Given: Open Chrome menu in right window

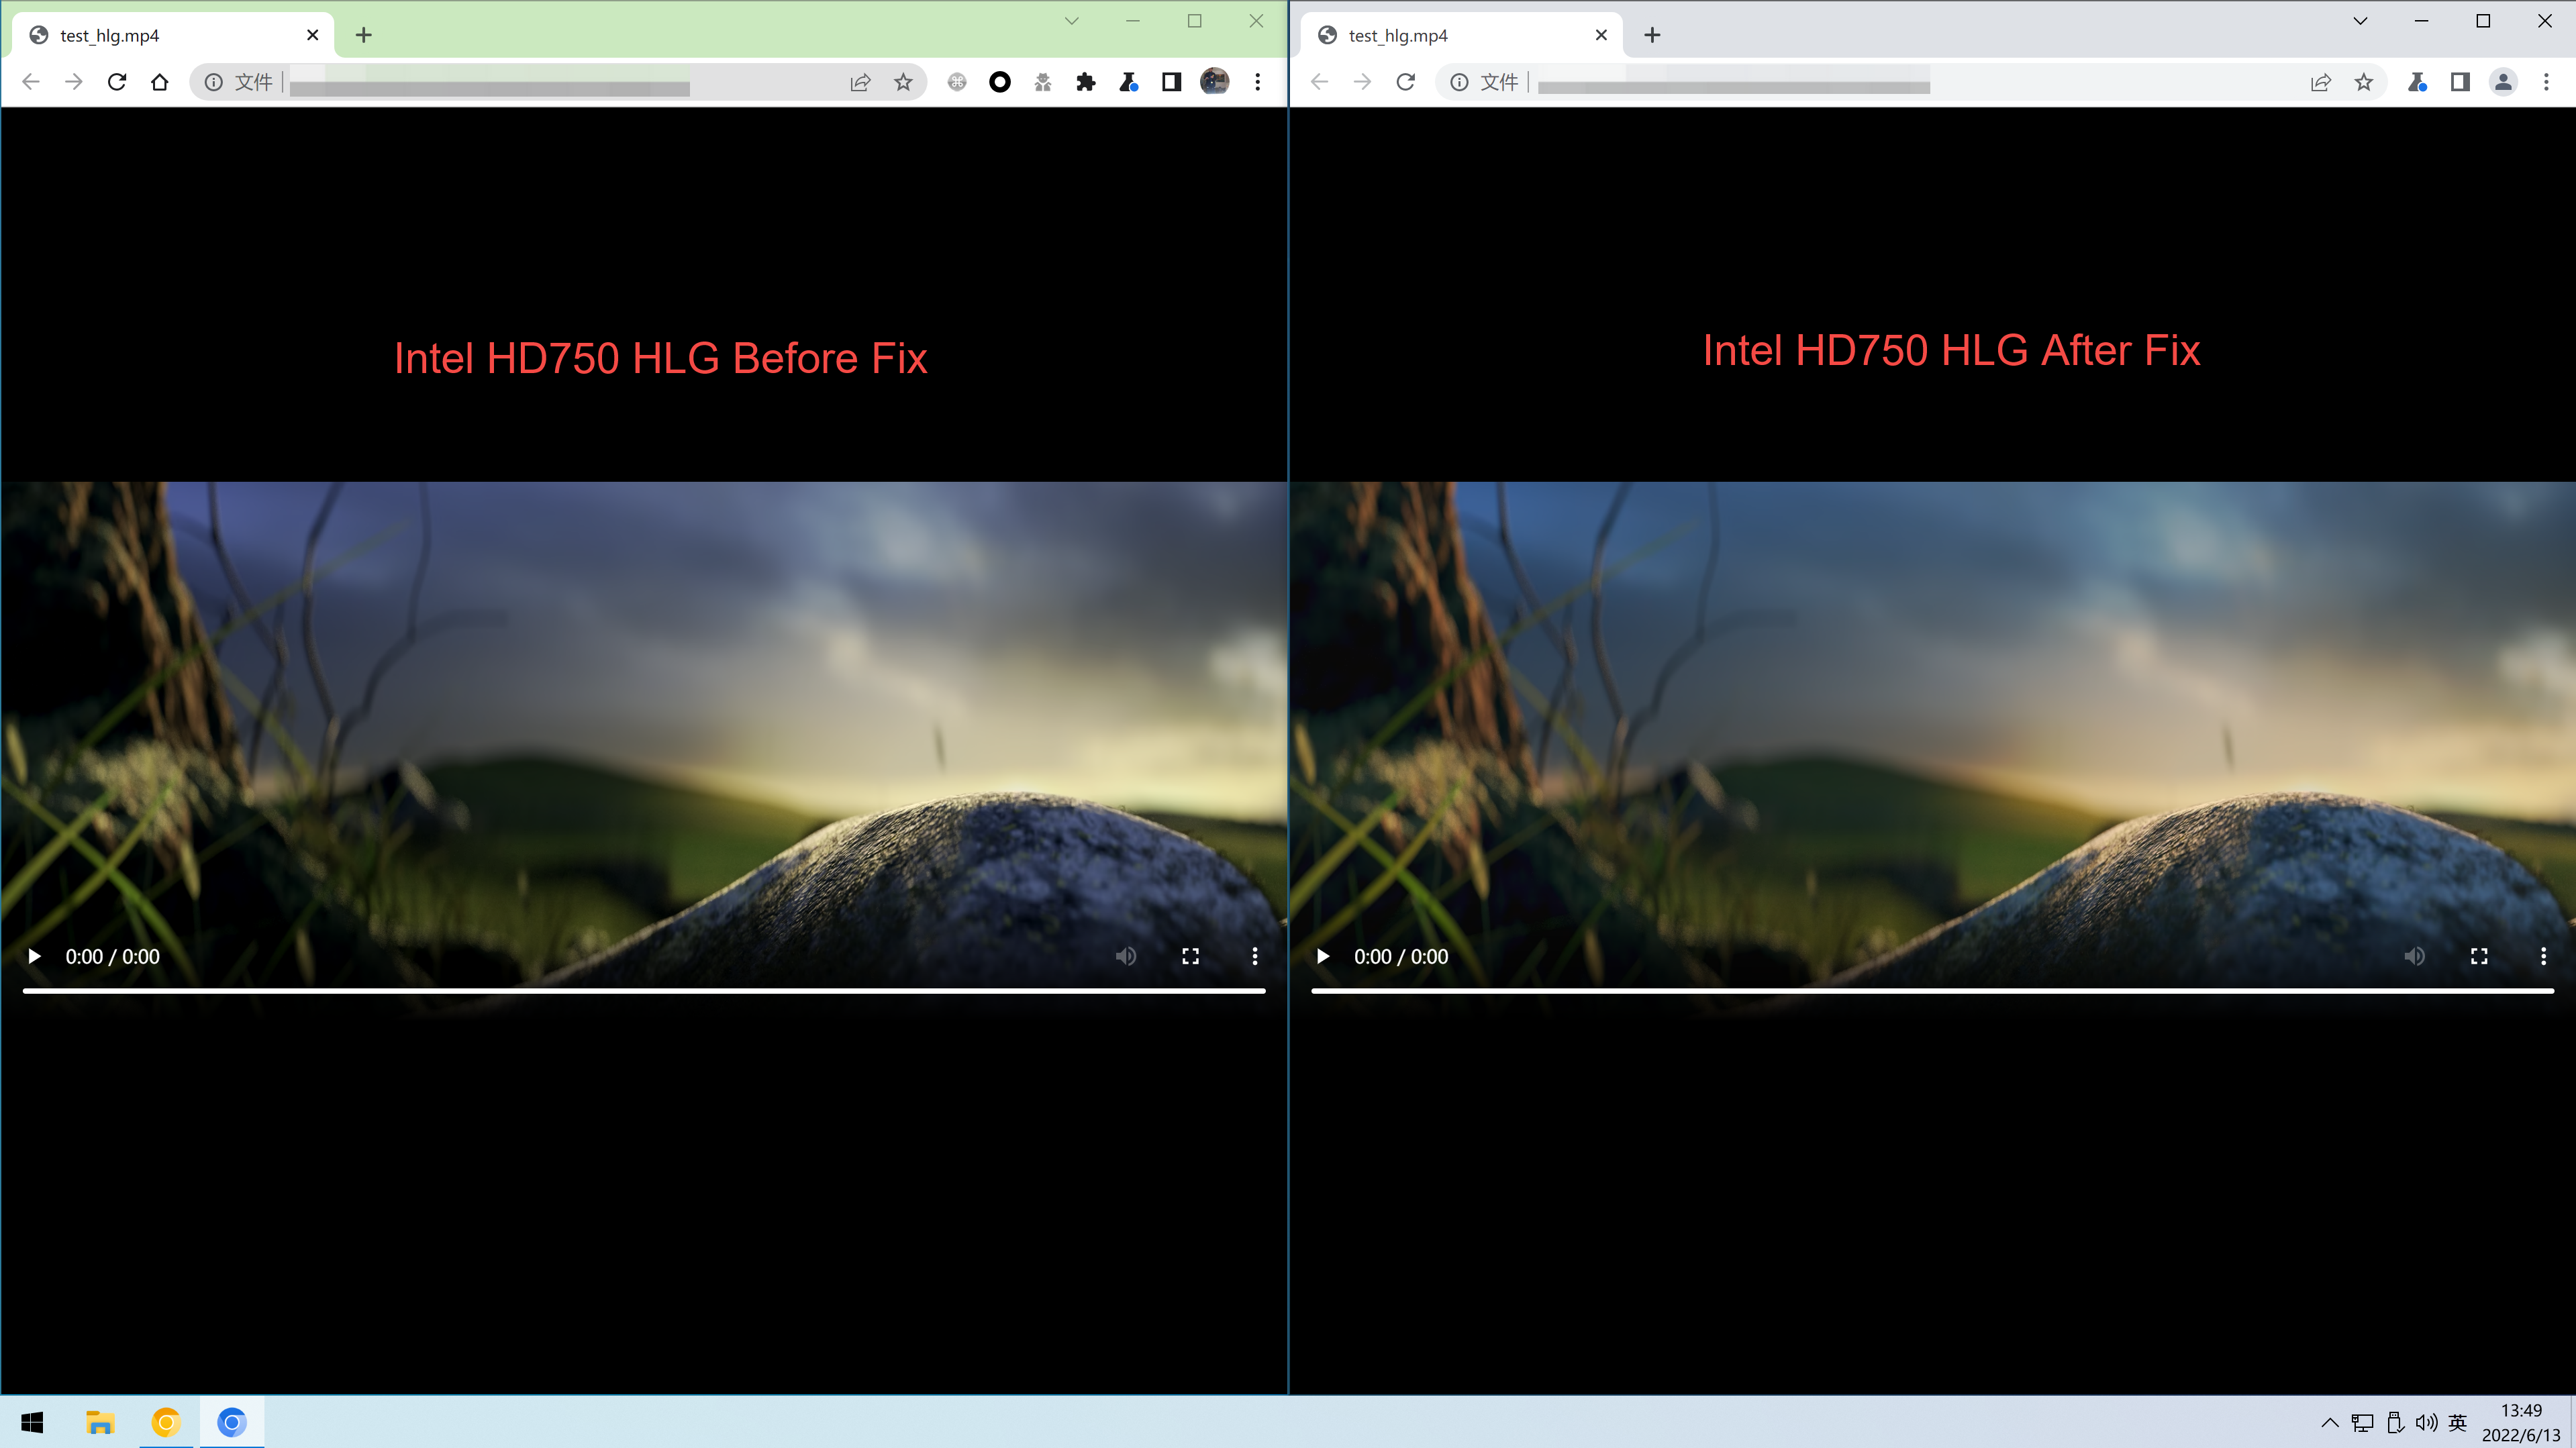Looking at the screenshot, I should (2547, 82).
